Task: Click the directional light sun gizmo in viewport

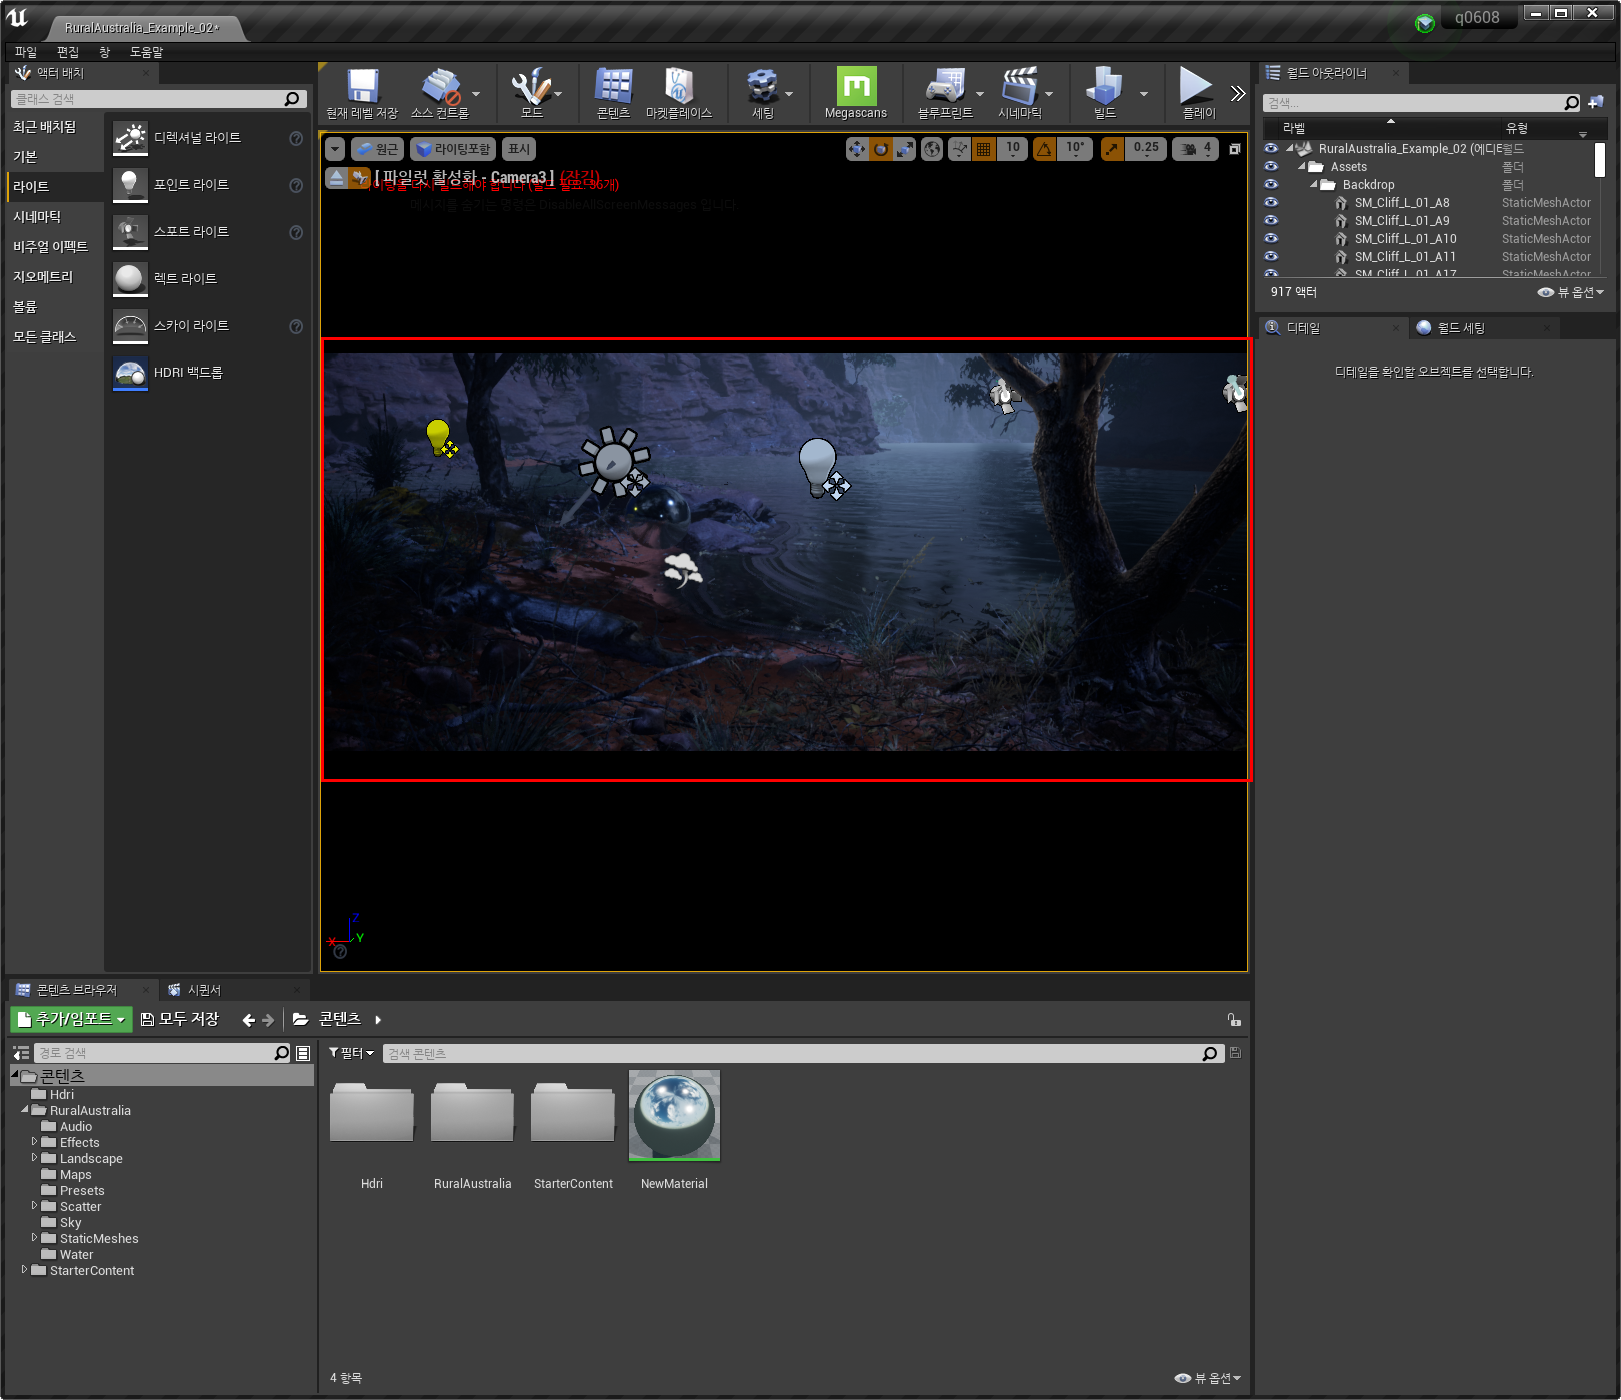Action: click(x=614, y=461)
